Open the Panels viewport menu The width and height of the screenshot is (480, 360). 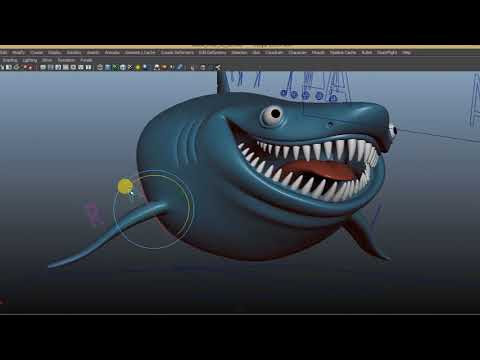point(86,60)
